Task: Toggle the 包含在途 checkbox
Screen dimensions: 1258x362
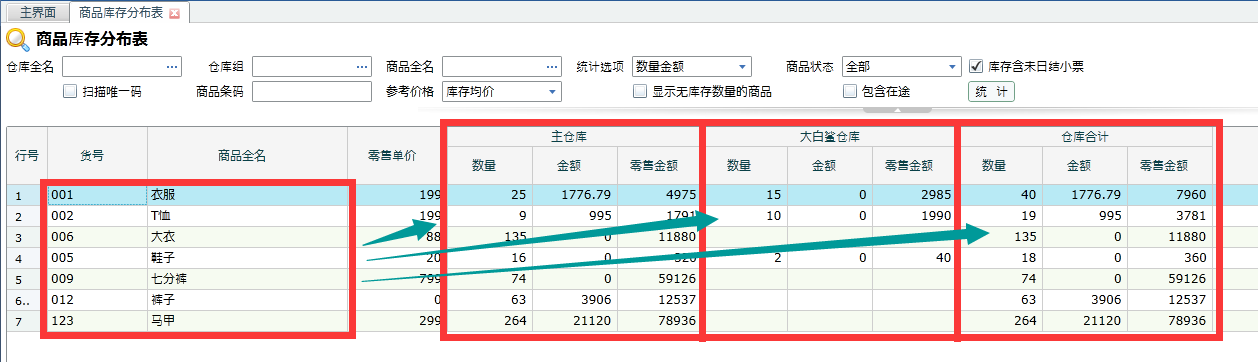Action: click(850, 91)
